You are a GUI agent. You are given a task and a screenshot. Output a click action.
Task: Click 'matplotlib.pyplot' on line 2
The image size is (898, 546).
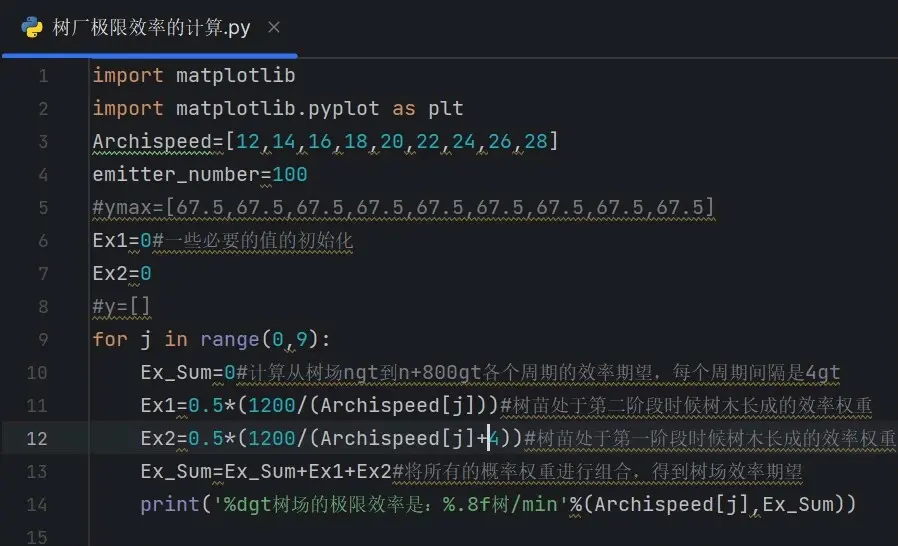click(x=278, y=109)
